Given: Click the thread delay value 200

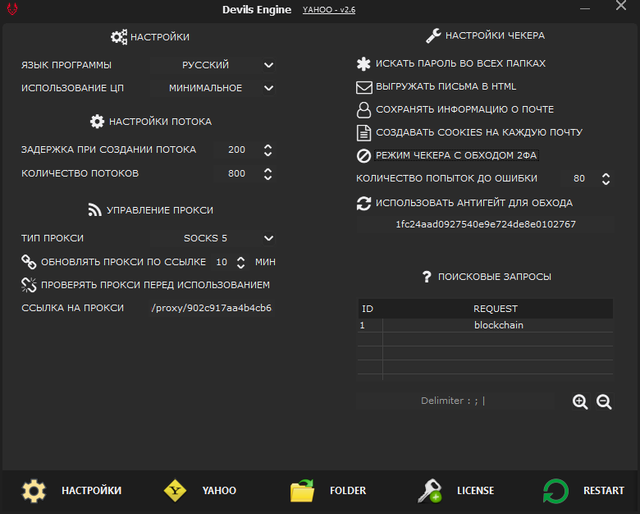Looking at the screenshot, I should tap(237, 150).
